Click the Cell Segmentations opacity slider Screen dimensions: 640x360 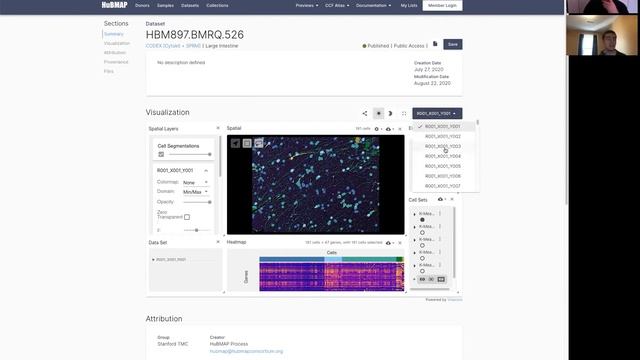[x=190, y=154]
